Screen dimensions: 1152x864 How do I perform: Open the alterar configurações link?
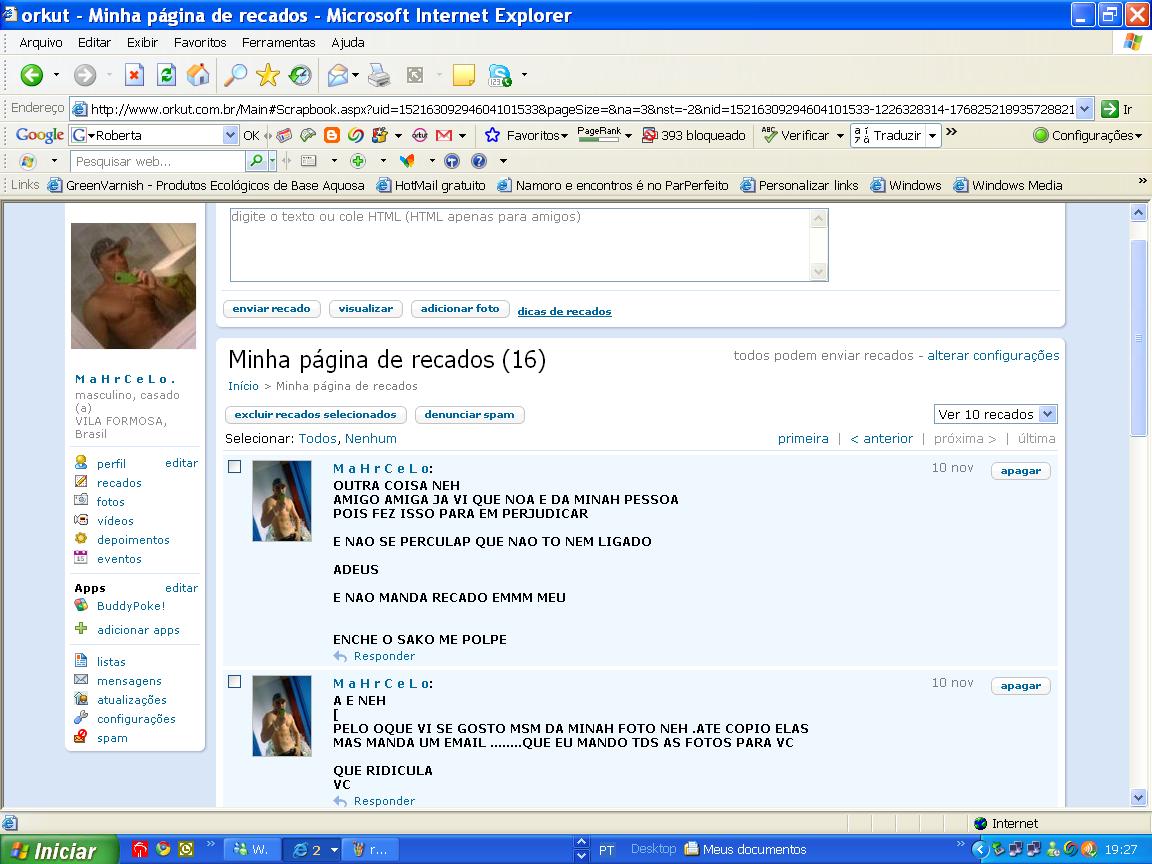[x=993, y=356]
